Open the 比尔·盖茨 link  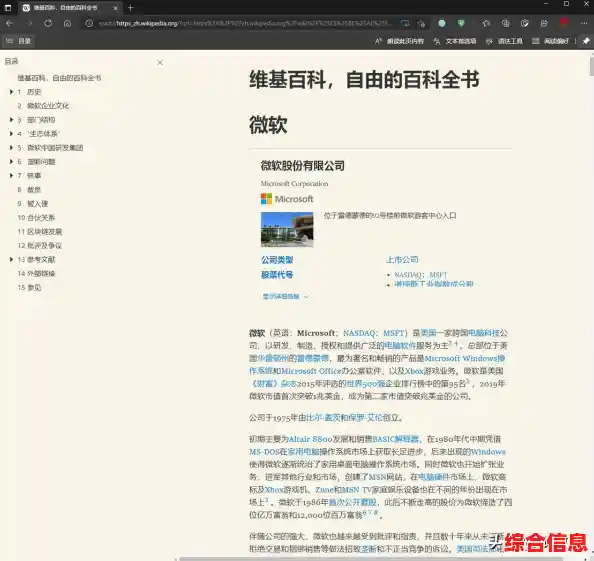coord(323,417)
